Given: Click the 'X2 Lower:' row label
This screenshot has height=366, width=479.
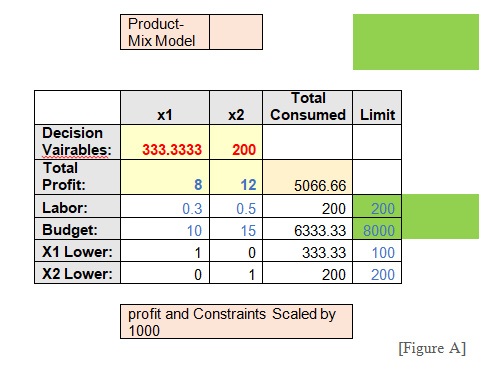Looking at the screenshot, I should coord(77,273).
